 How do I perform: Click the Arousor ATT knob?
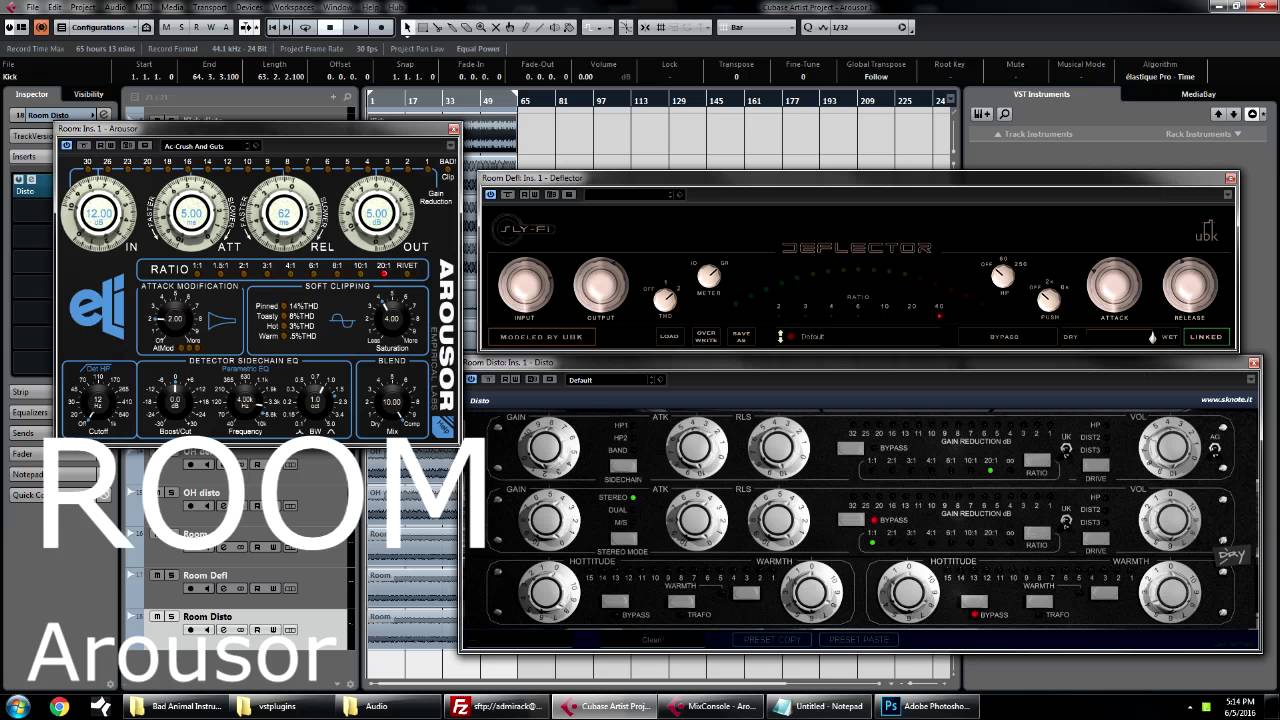(191, 213)
